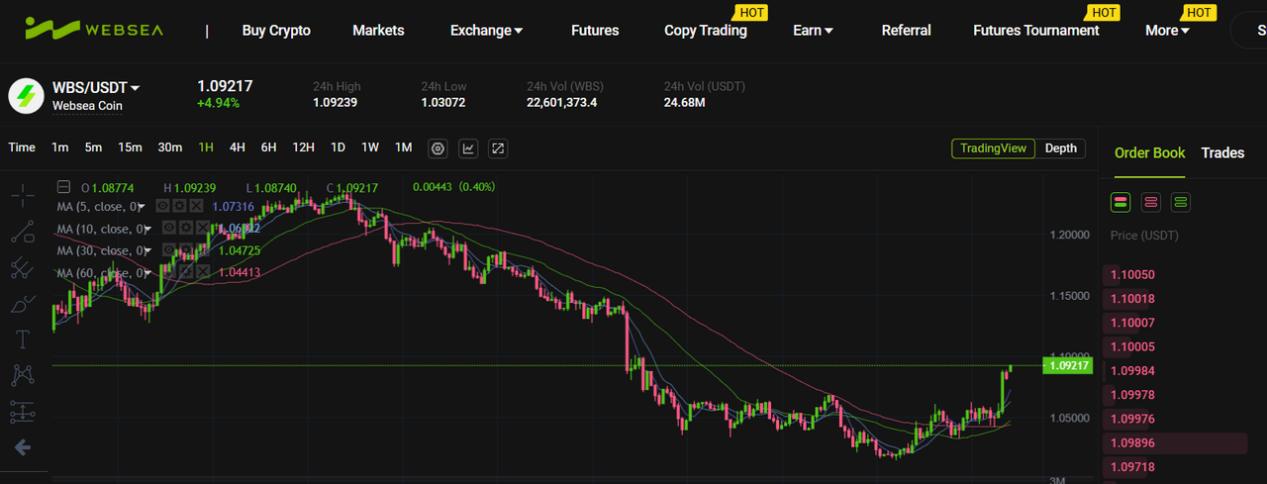Image resolution: width=1267 pixels, height=484 pixels.
Task: Show buy orders only in order book
Action: [x=1181, y=202]
